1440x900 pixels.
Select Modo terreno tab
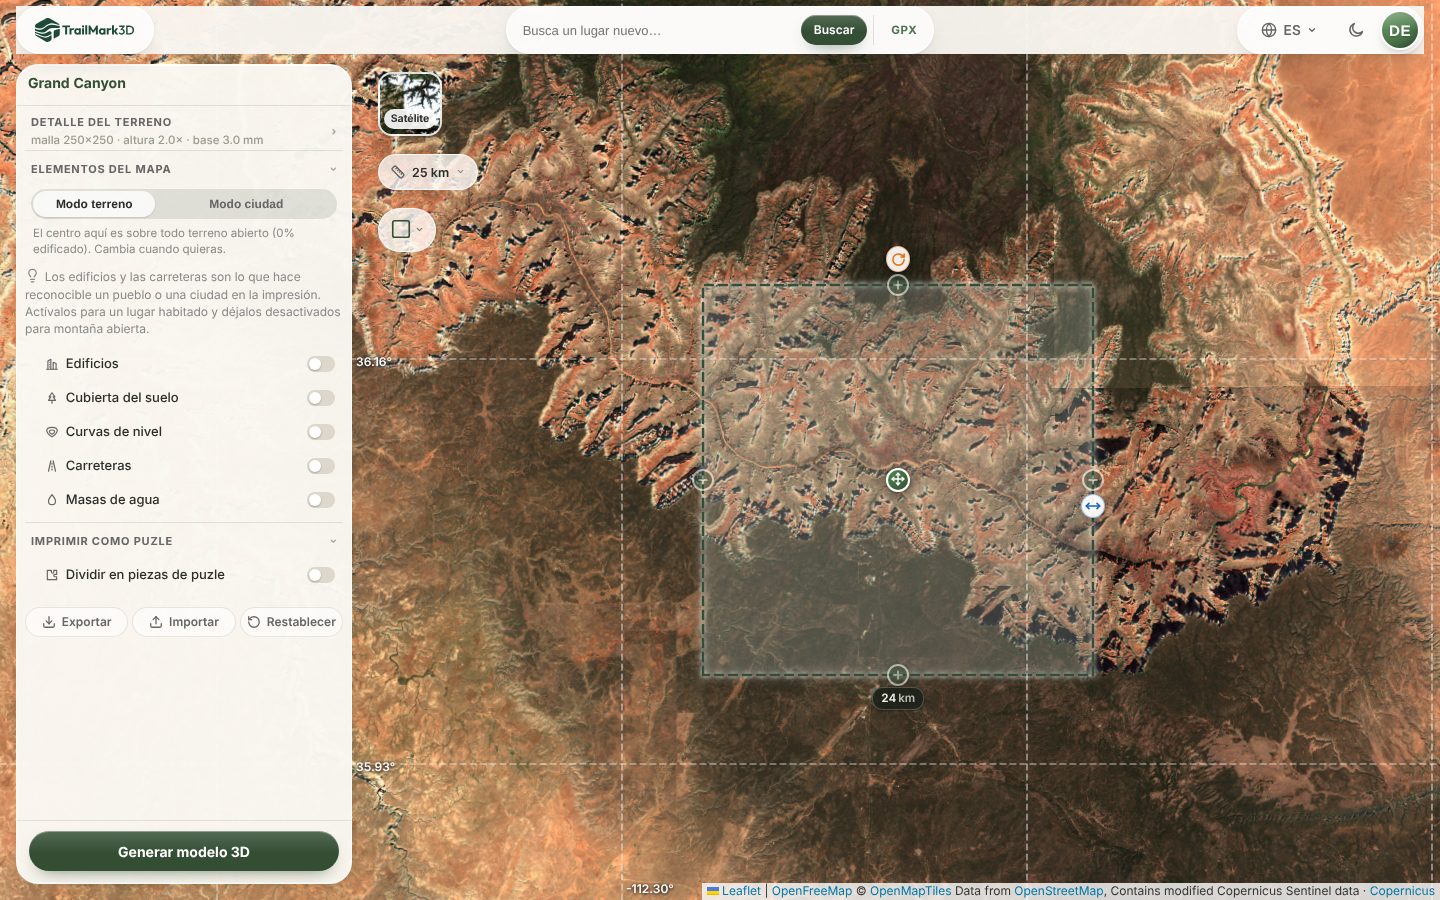tap(94, 204)
